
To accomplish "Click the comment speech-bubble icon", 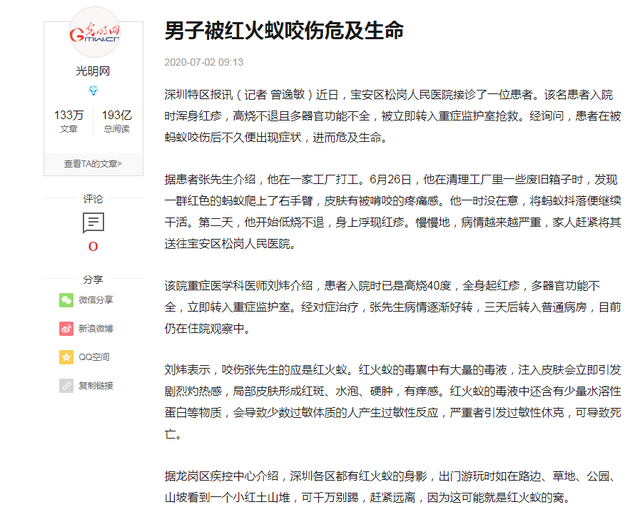I will click(x=93, y=223).
